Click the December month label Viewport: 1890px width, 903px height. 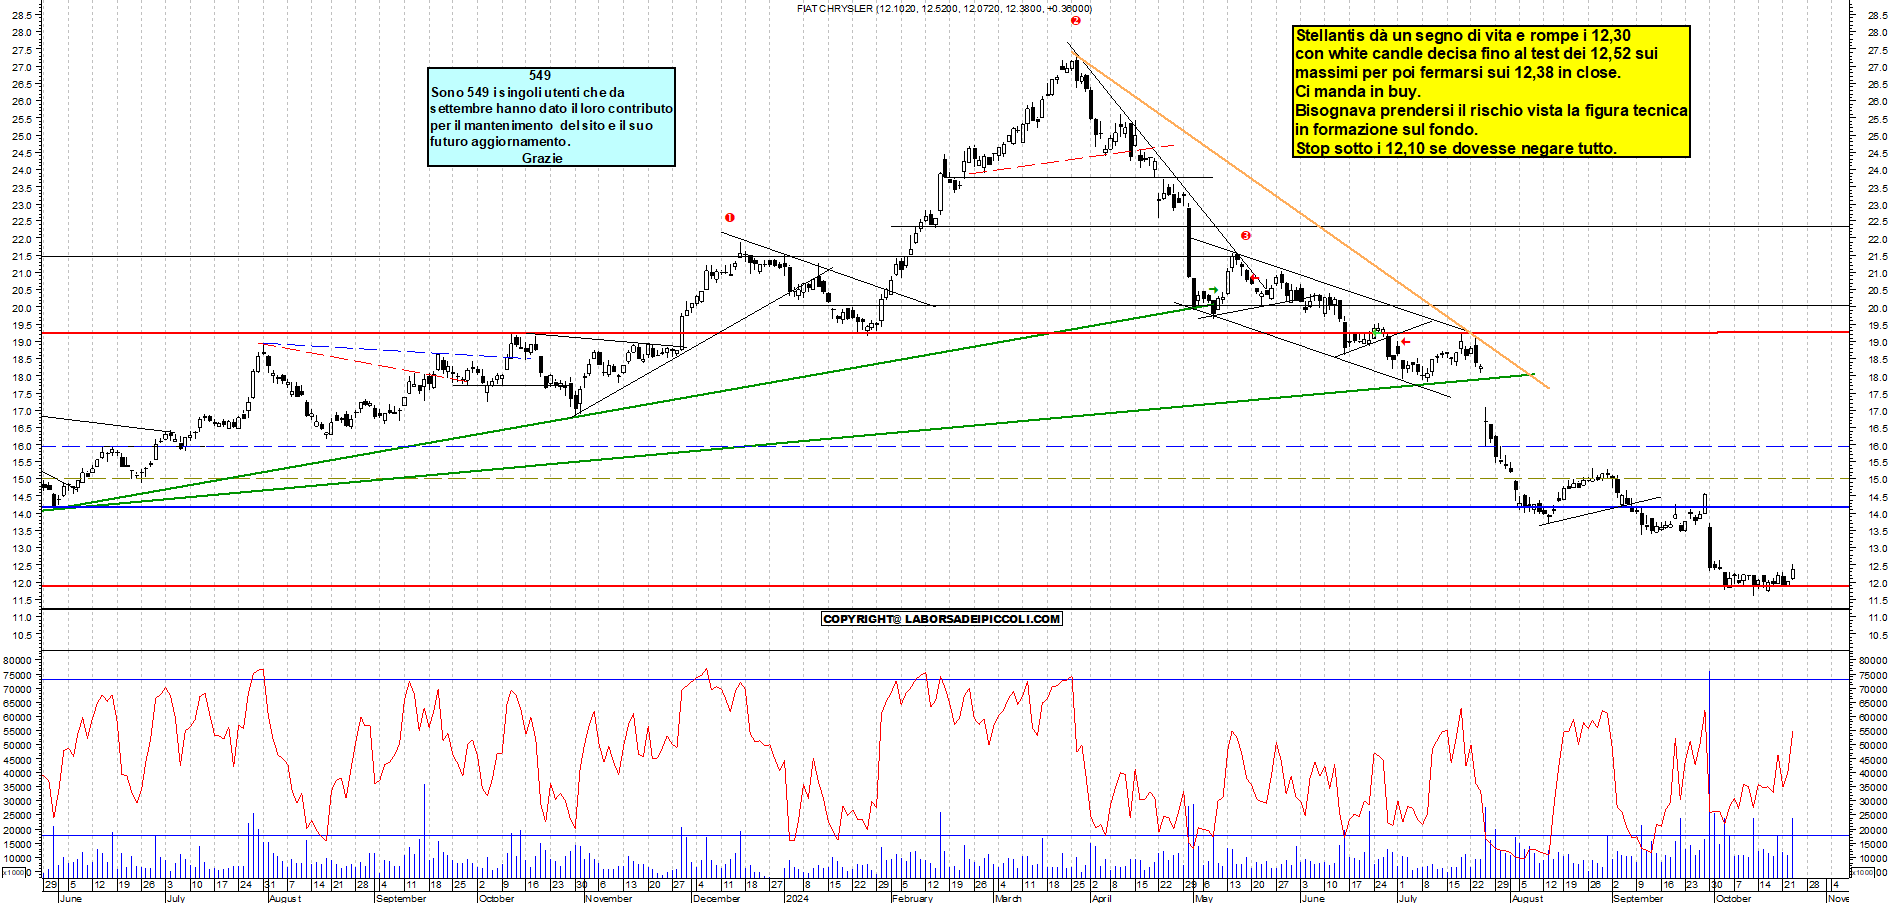pos(716,898)
